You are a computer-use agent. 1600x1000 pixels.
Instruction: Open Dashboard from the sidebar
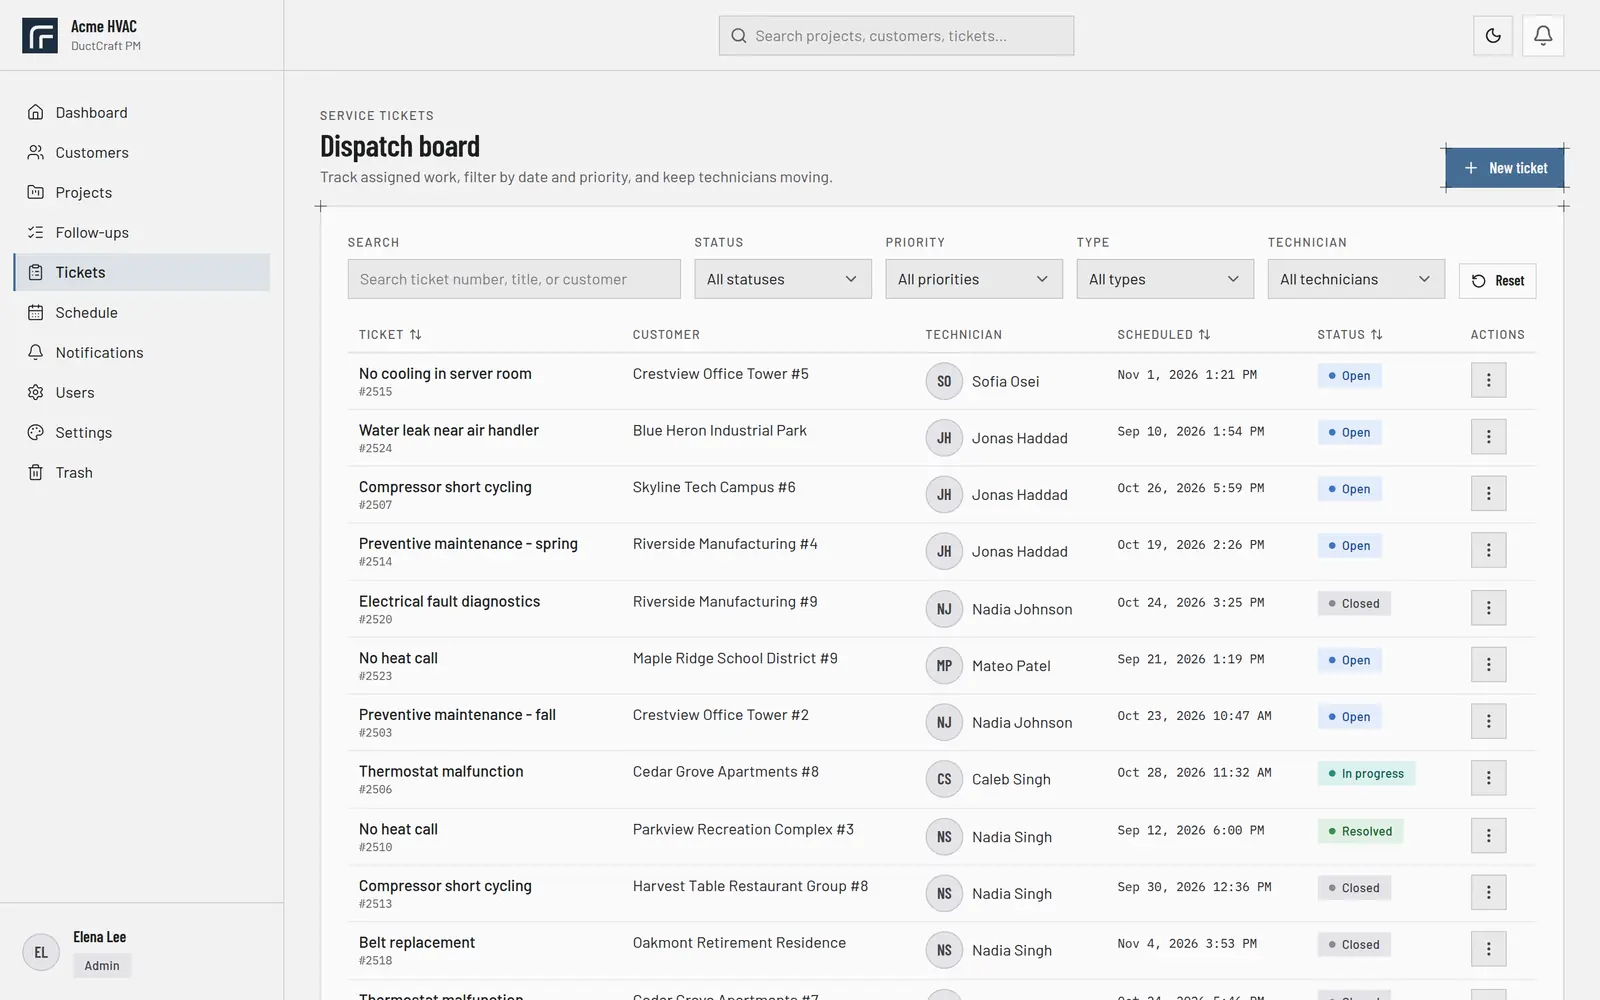(x=142, y=112)
